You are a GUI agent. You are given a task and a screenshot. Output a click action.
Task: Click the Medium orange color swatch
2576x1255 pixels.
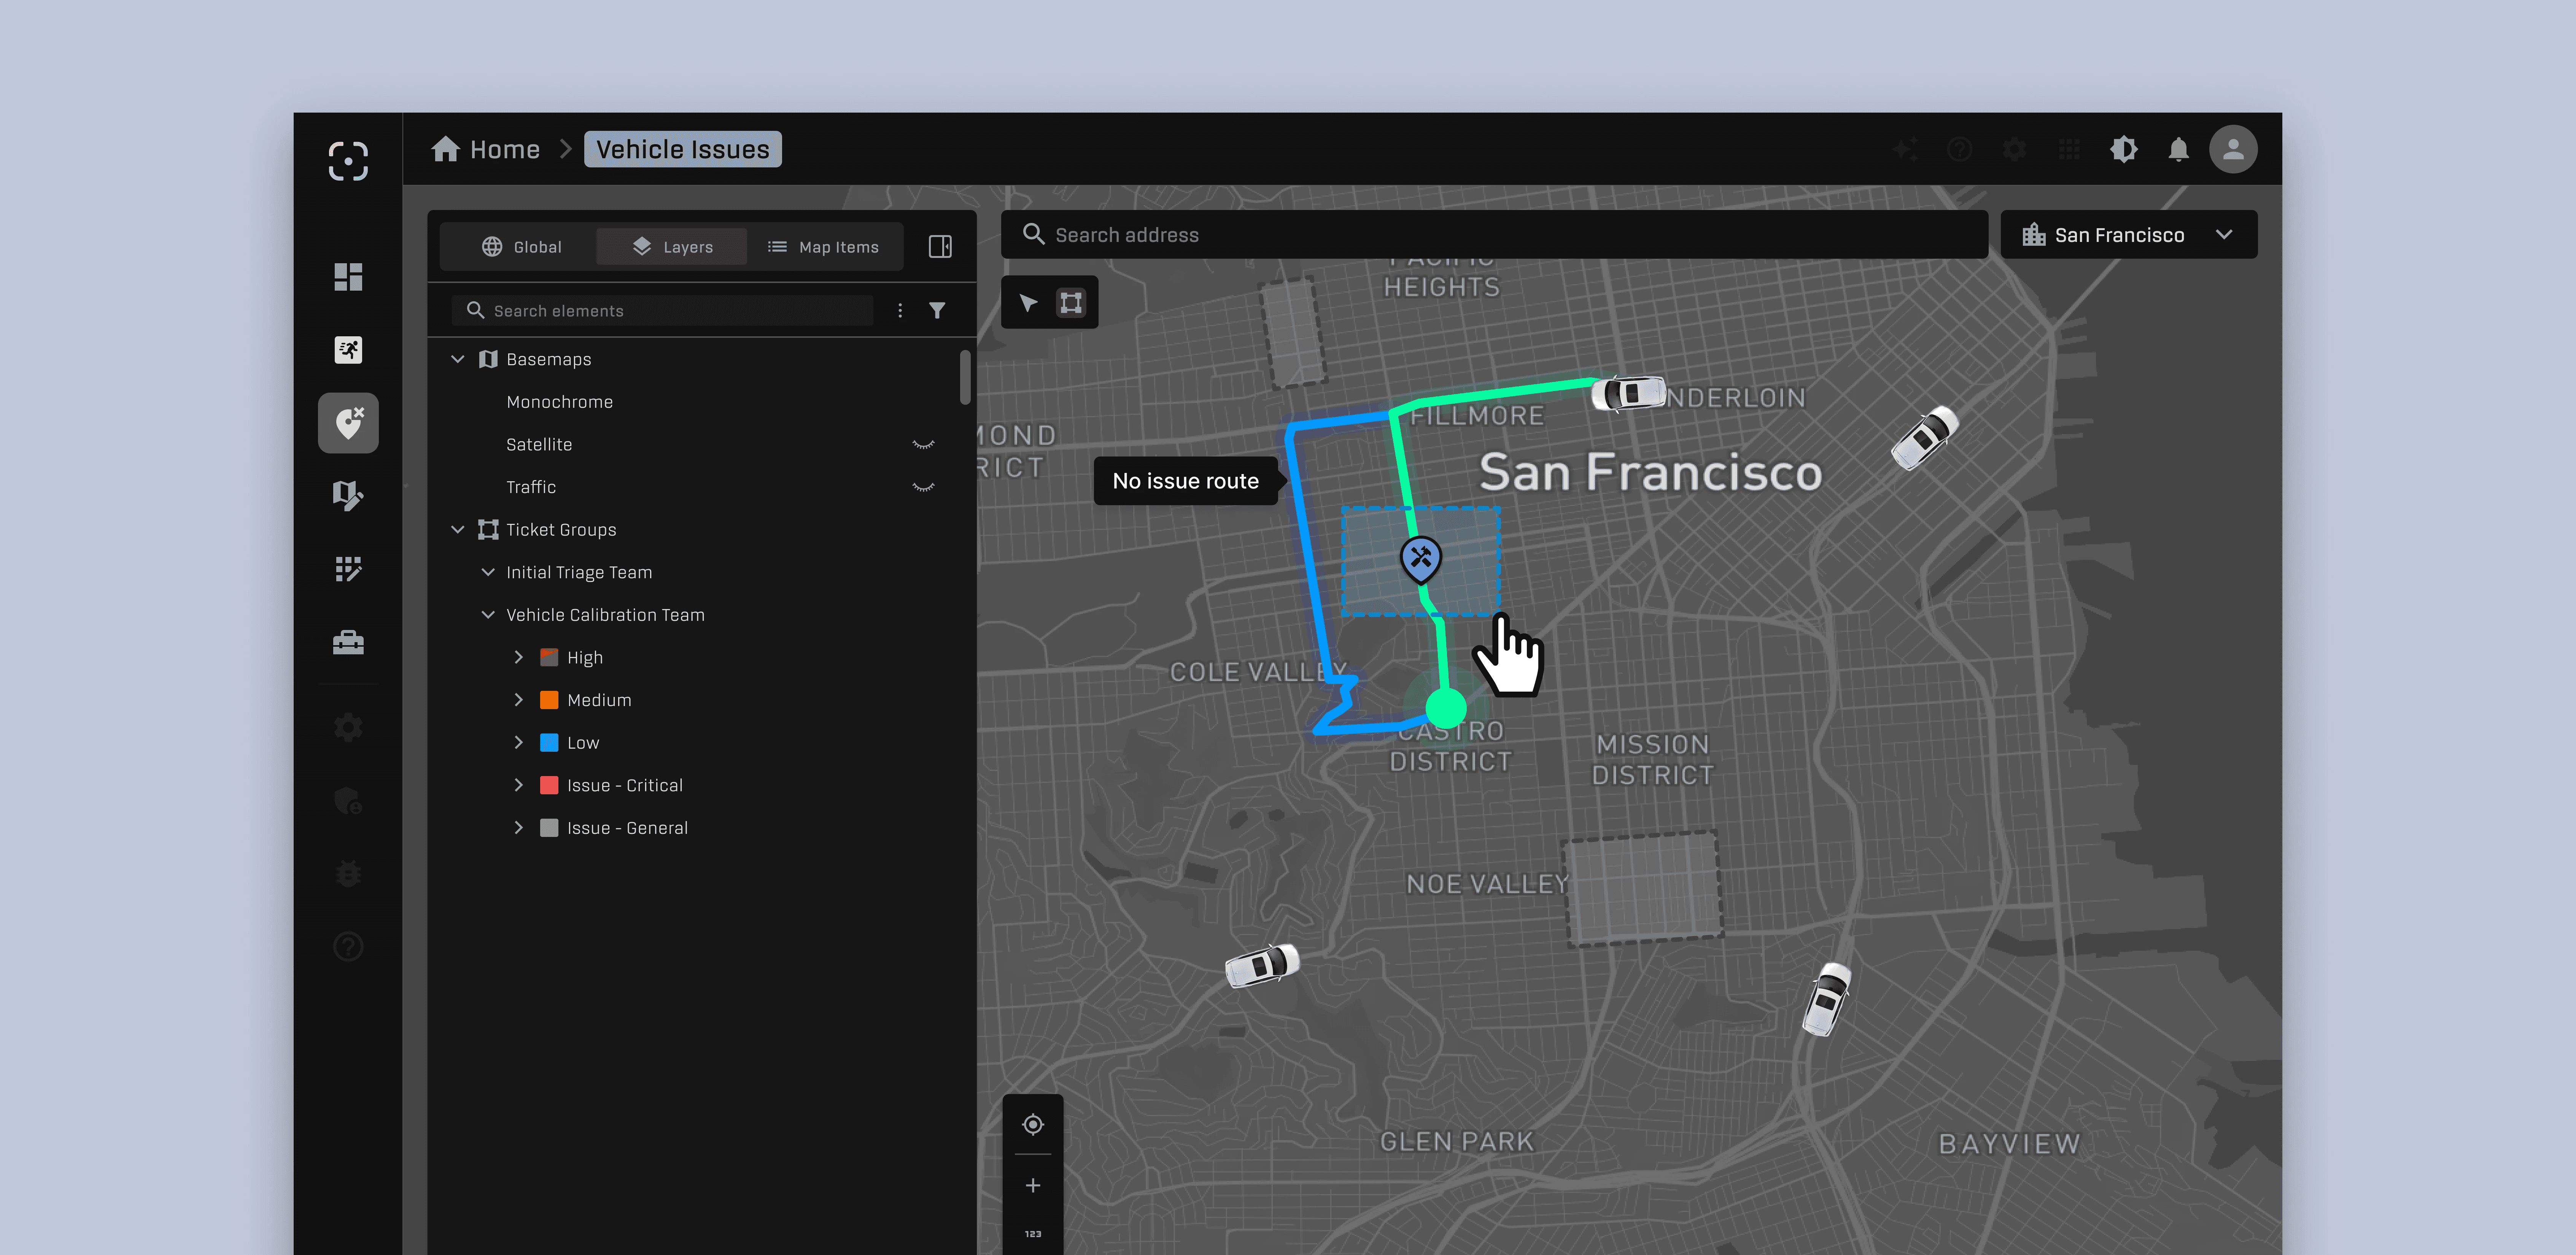pos(549,700)
